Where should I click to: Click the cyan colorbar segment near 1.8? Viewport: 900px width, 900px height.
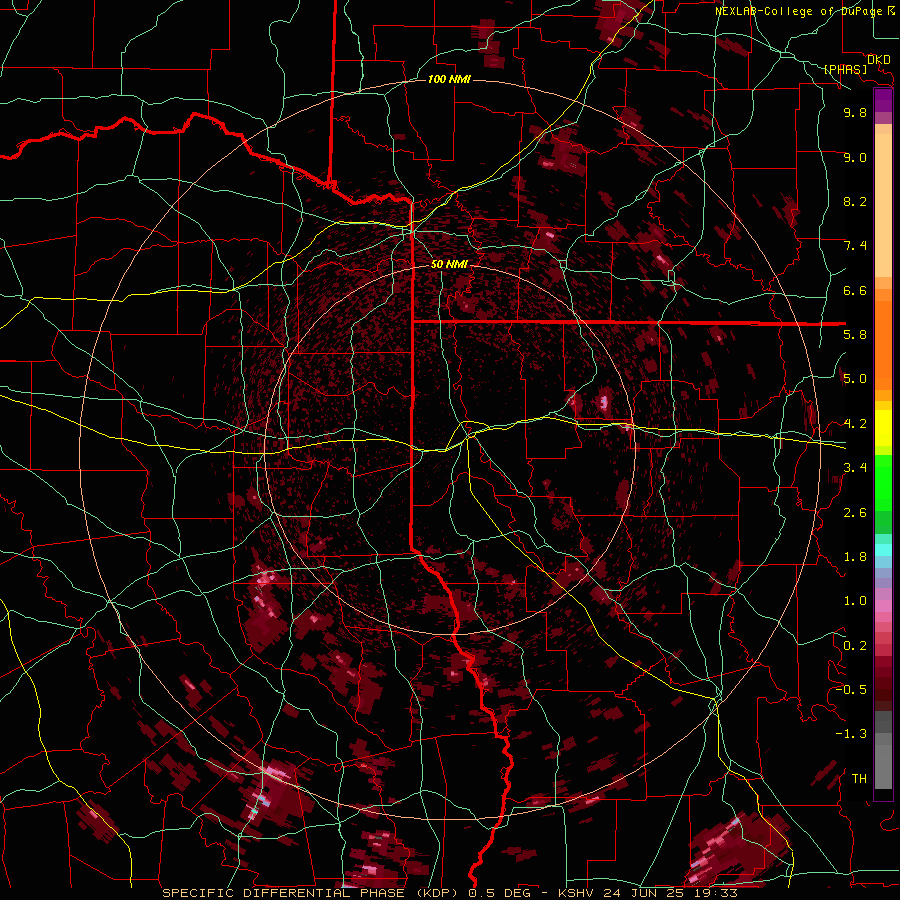883,550
